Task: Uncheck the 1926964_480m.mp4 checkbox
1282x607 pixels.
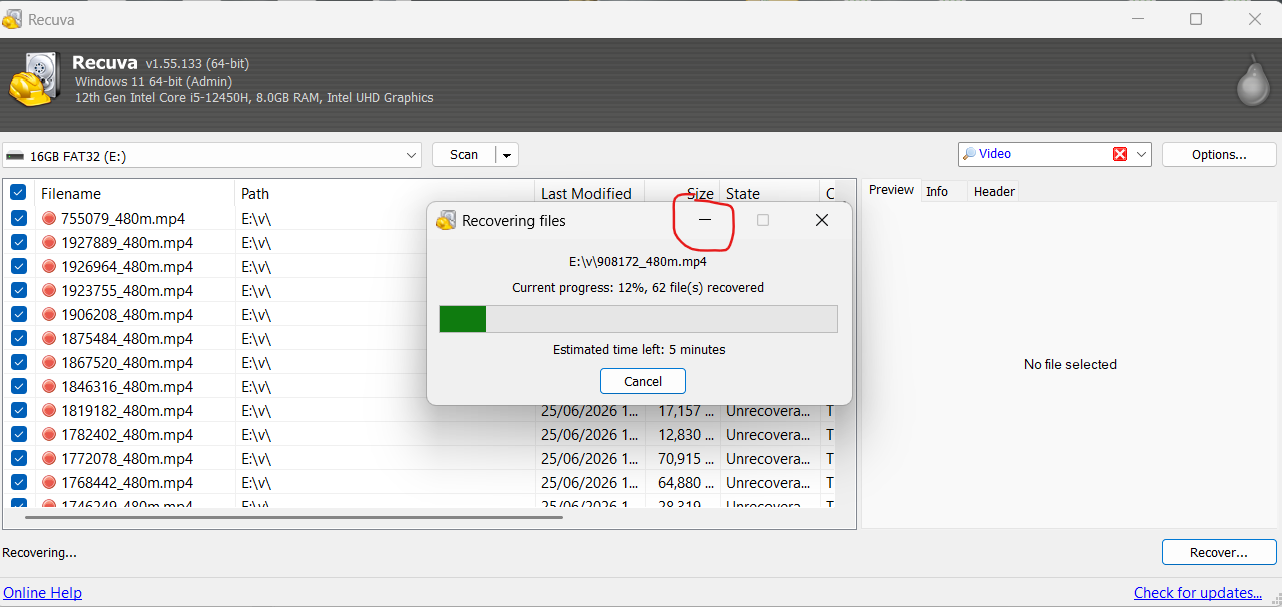Action: click(18, 266)
